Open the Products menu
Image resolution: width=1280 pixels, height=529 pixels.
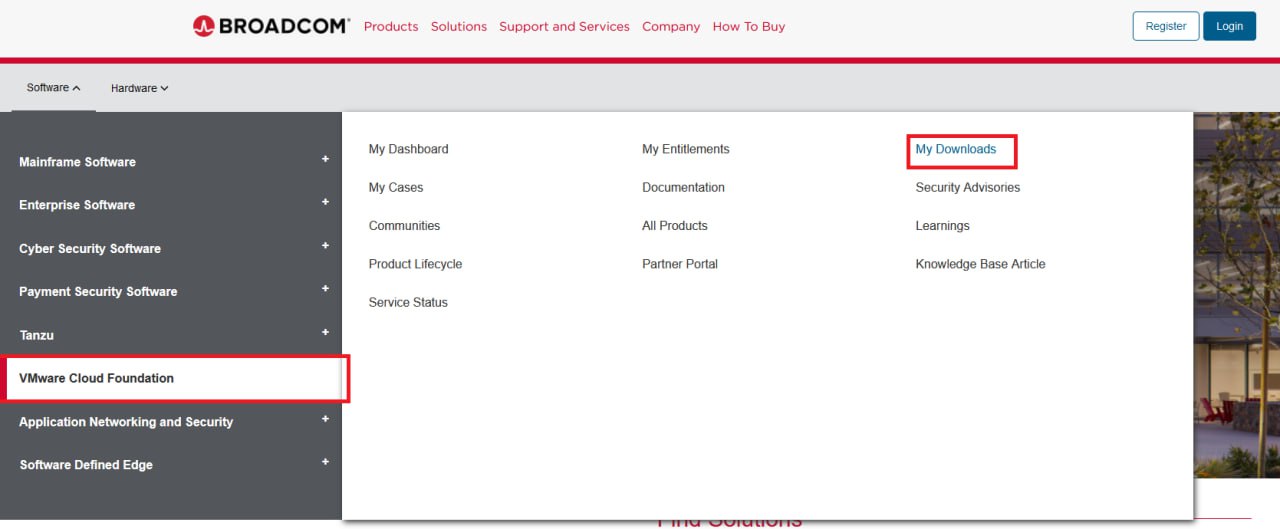pyautogui.click(x=391, y=27)
